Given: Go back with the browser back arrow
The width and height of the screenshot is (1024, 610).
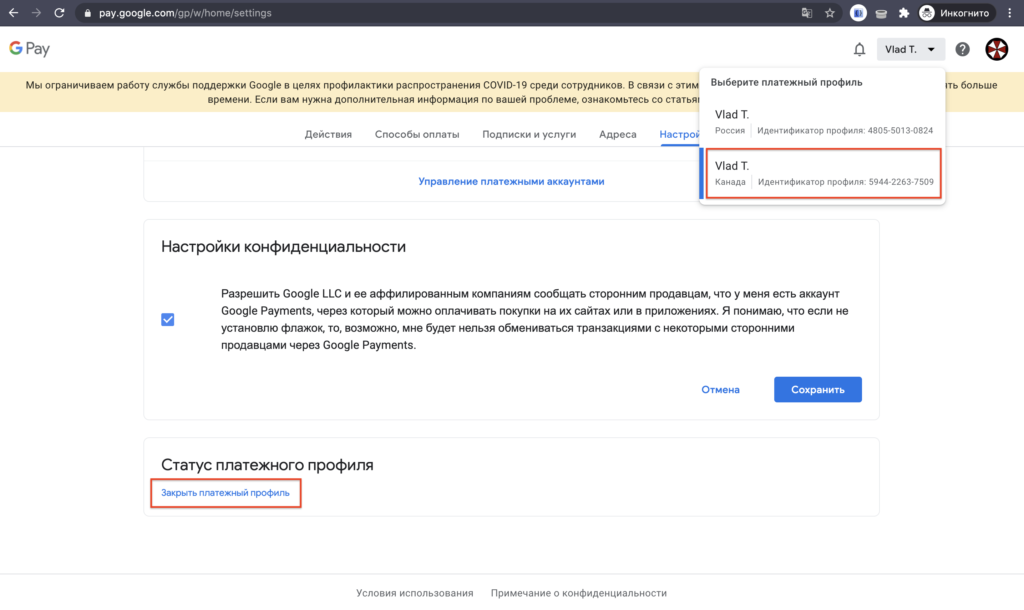Looking at the screenshot, I should click(13, 13).
